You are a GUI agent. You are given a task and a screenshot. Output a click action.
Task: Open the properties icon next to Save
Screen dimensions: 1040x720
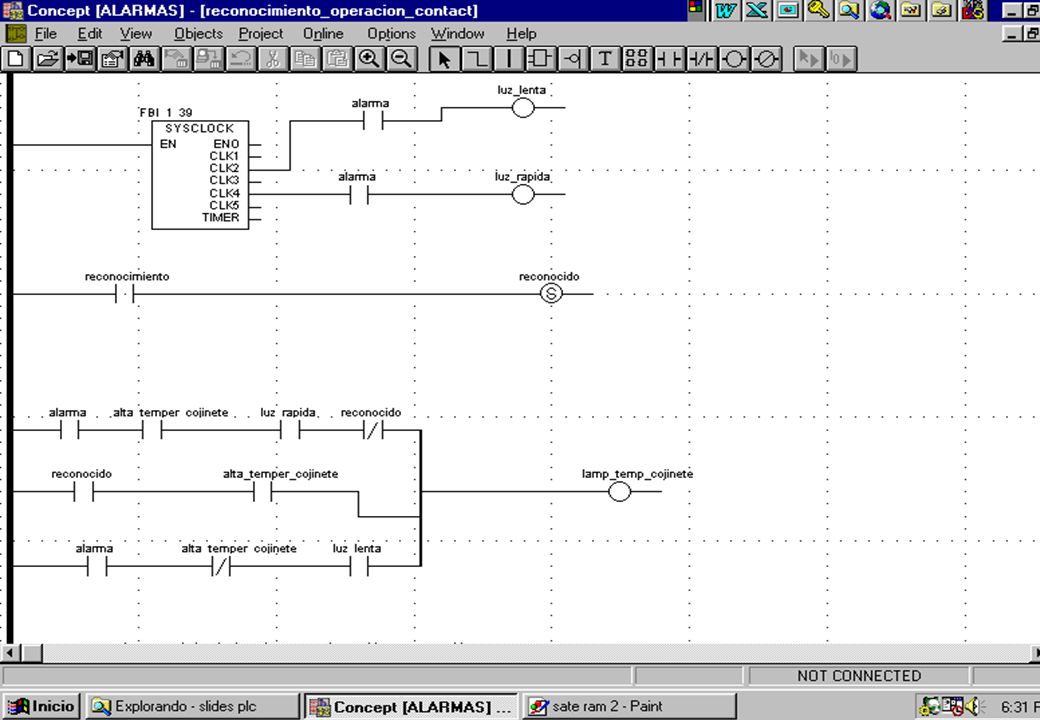coord(112,59)
